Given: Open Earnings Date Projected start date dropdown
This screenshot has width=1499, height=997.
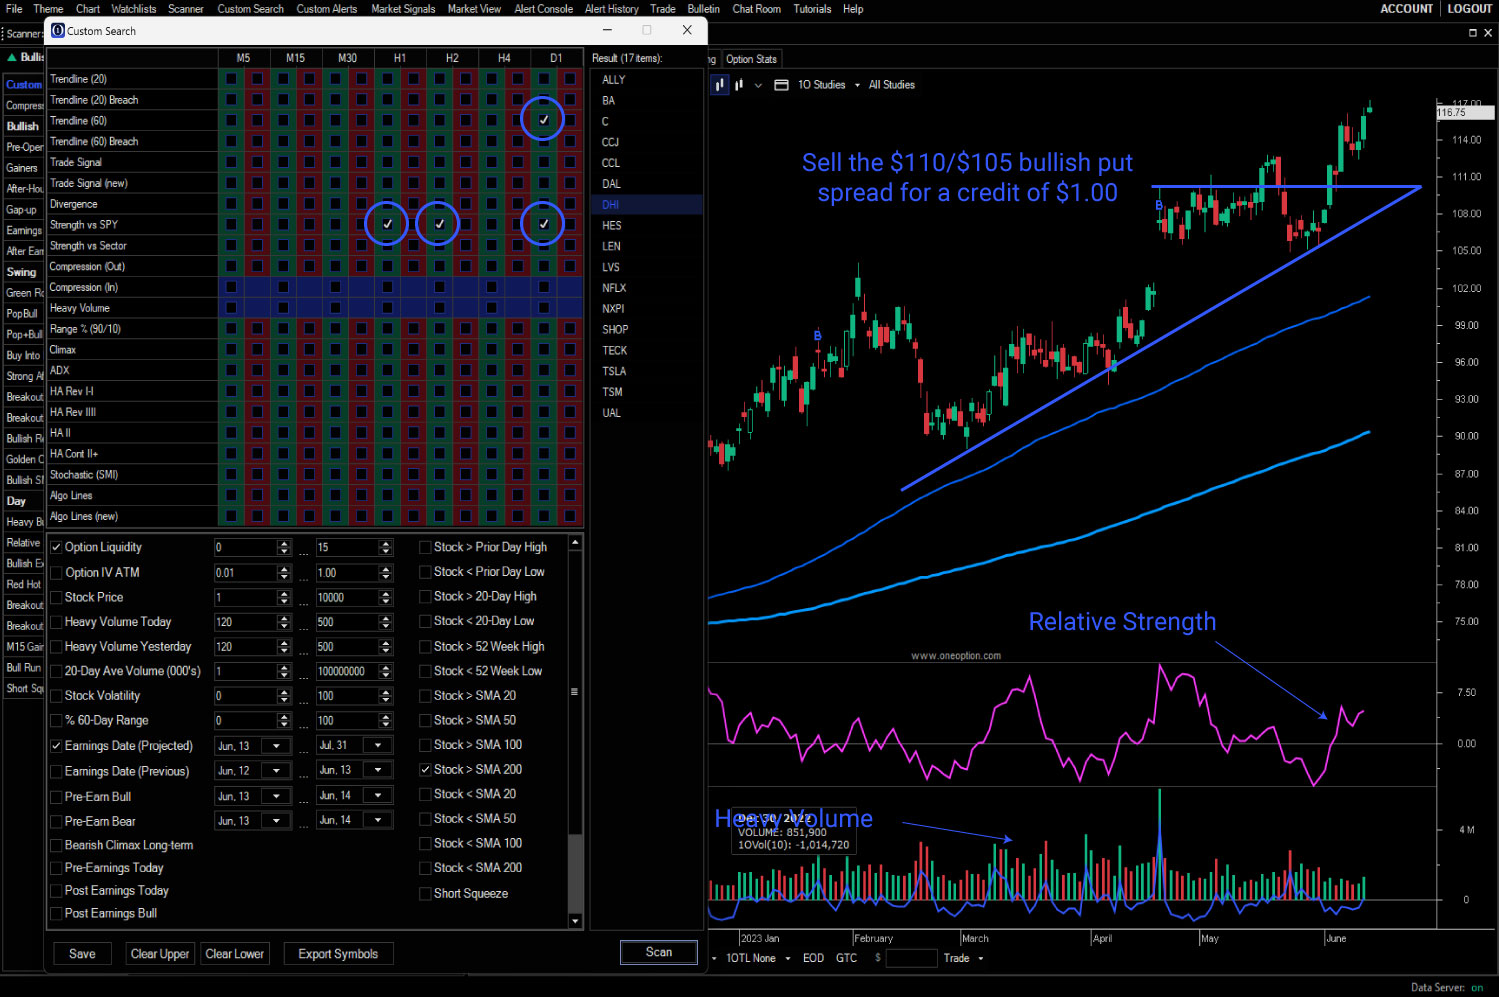Looking at the screenshot, I should [276, 746].
